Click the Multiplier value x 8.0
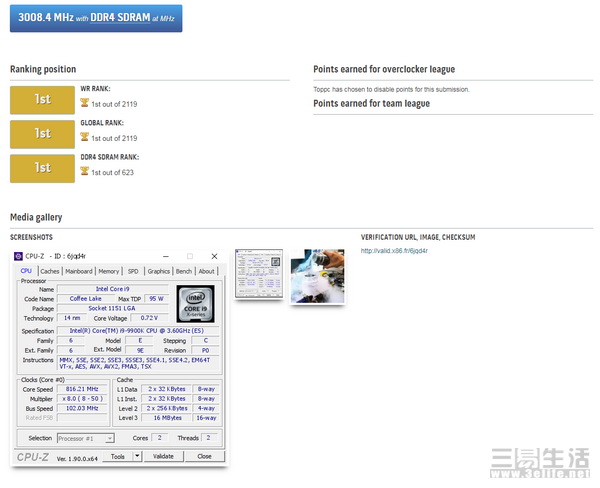The height and width of the screenshot is (488, 600). point(82,398)
